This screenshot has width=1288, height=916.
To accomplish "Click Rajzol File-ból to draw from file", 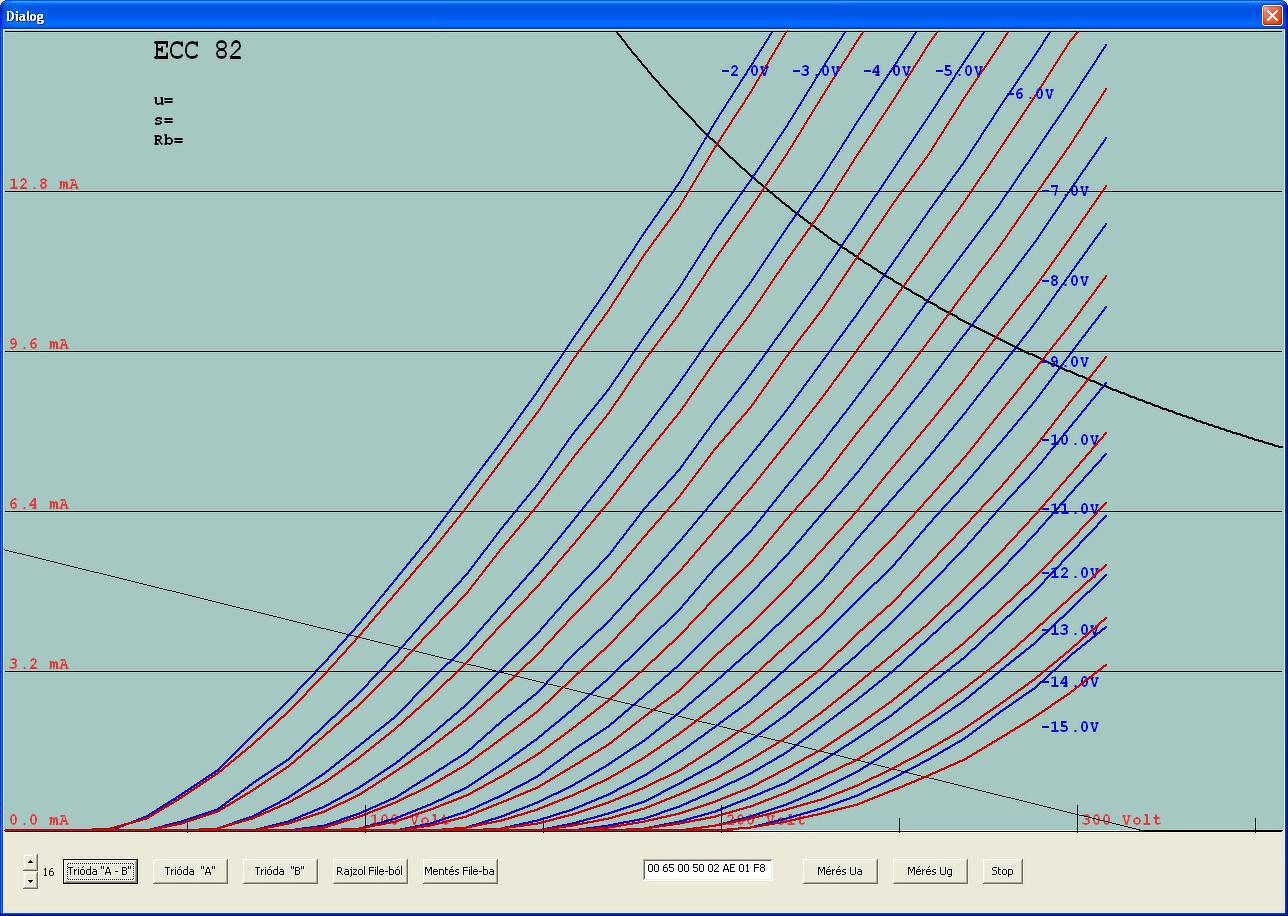I will (x=370, y=871).
